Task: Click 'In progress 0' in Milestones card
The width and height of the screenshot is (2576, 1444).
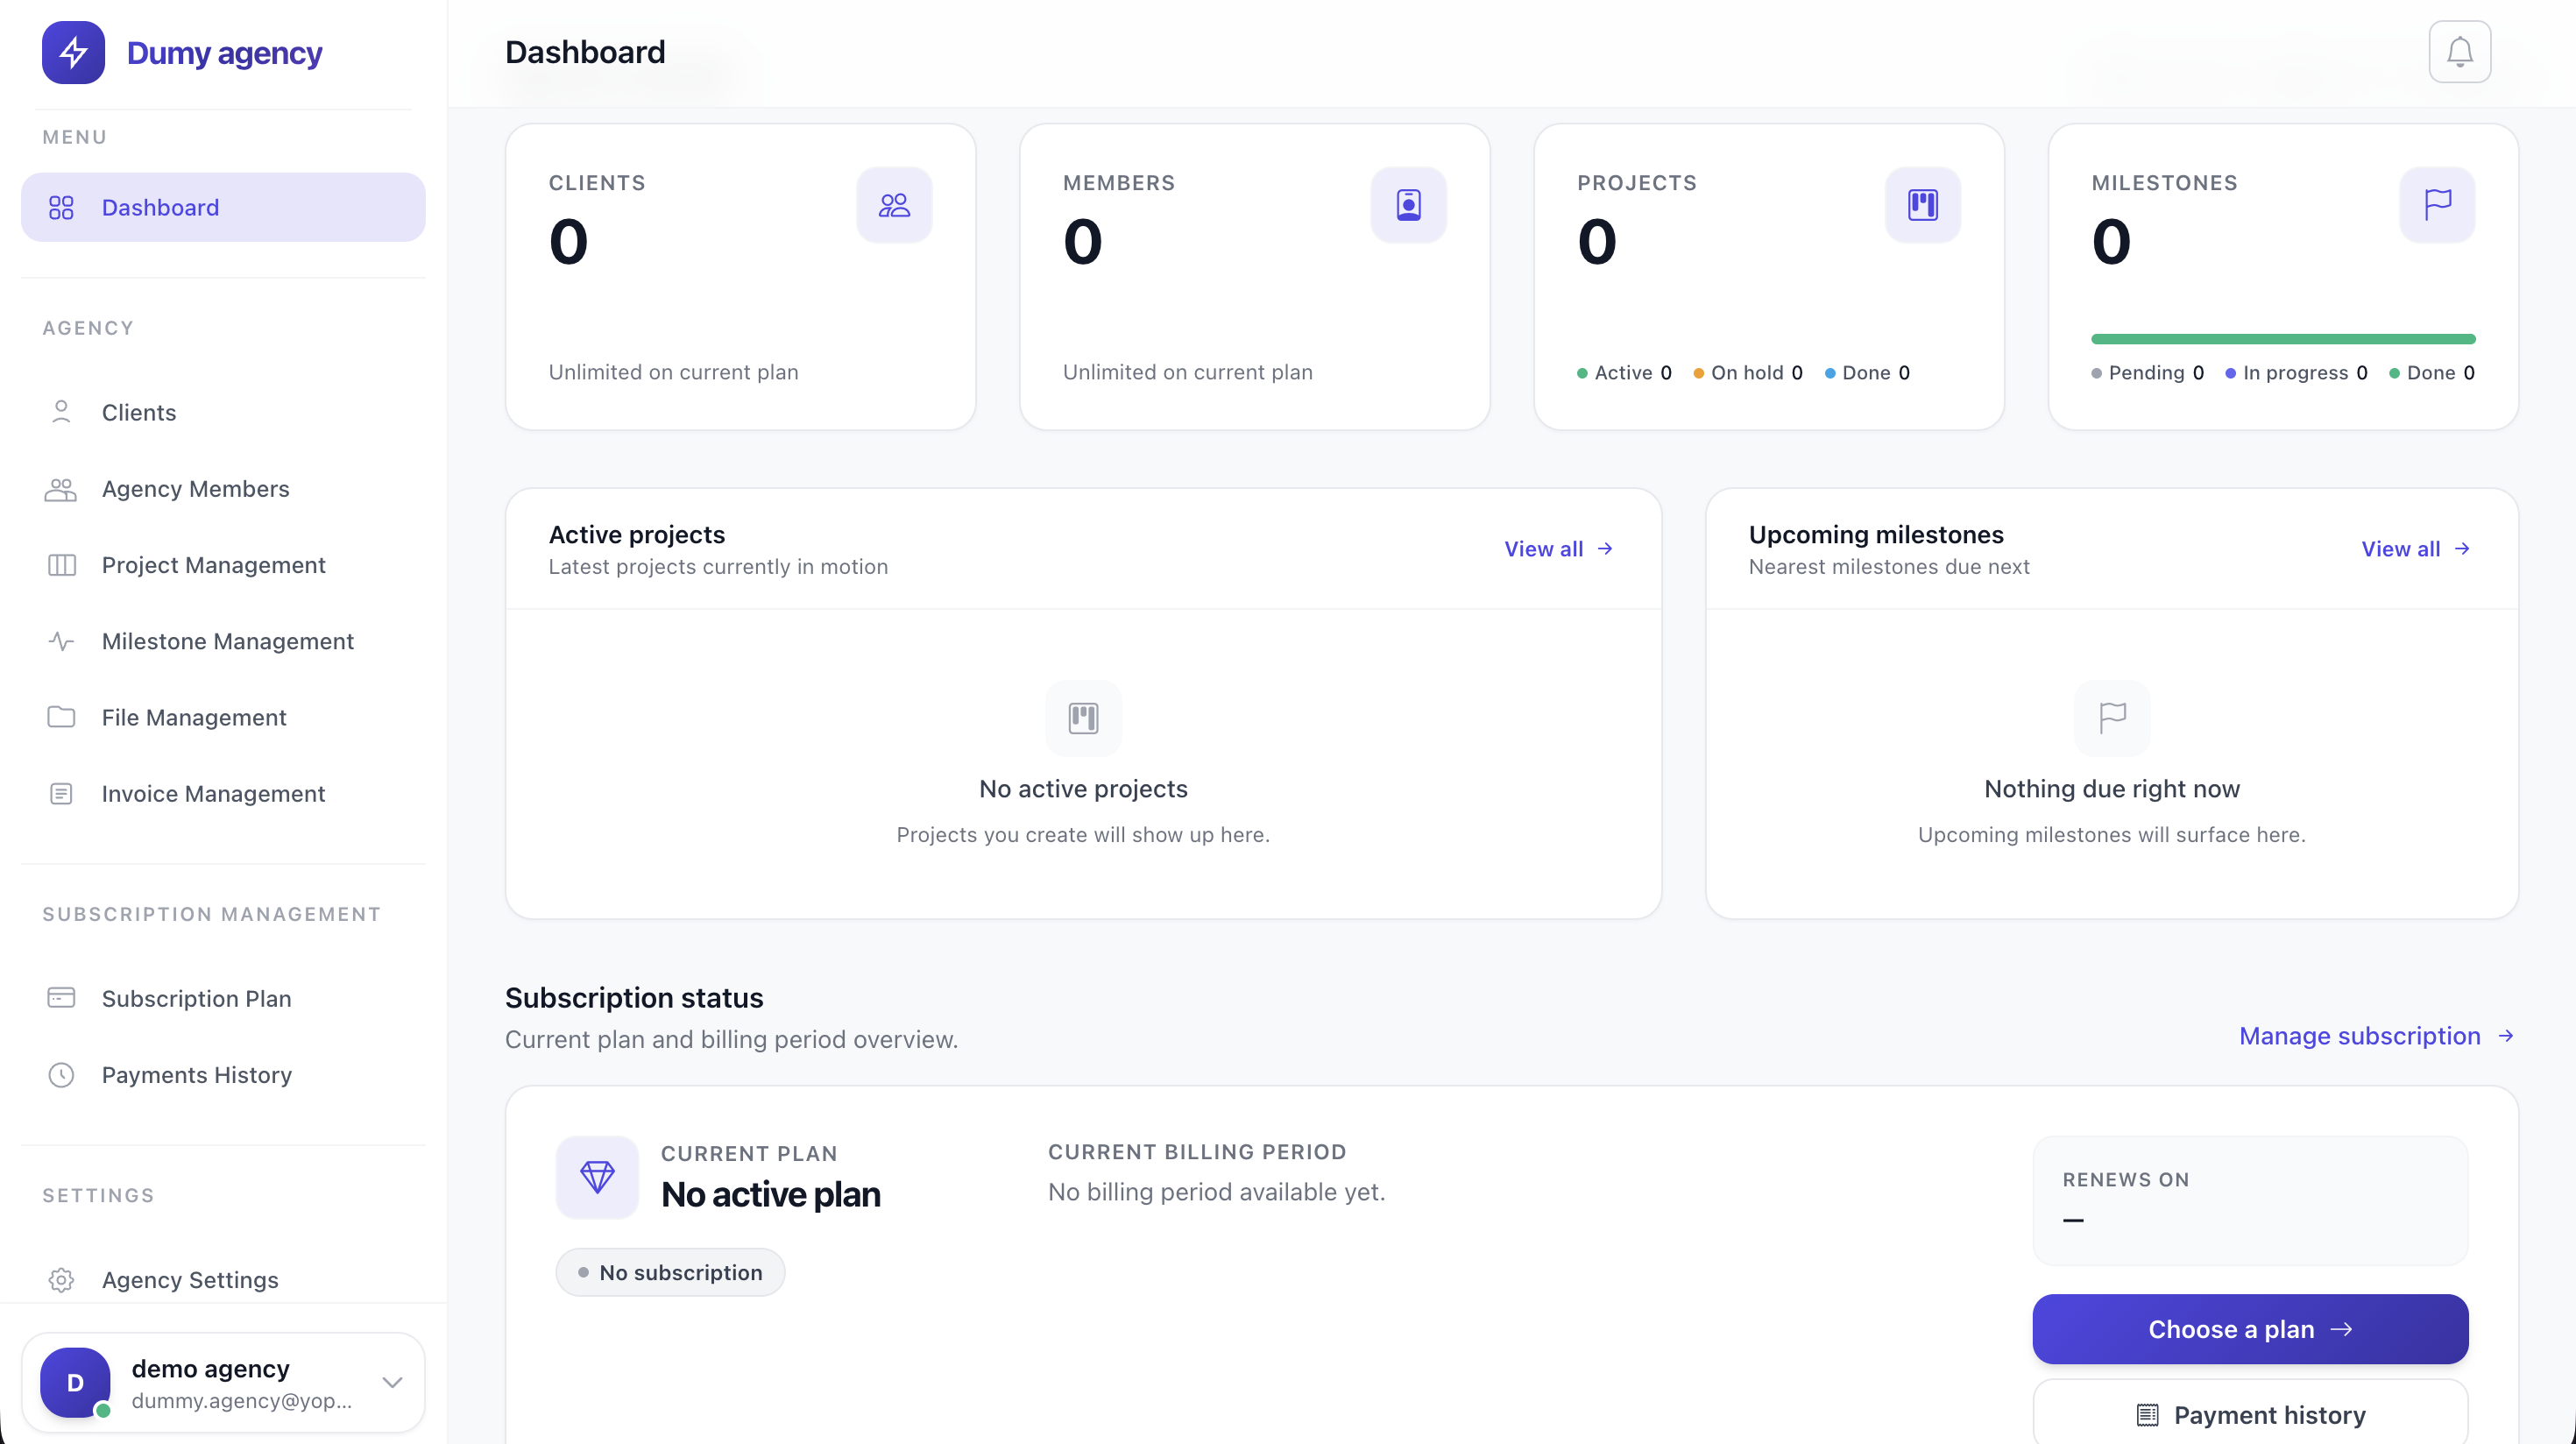Action: (2296, 373)
